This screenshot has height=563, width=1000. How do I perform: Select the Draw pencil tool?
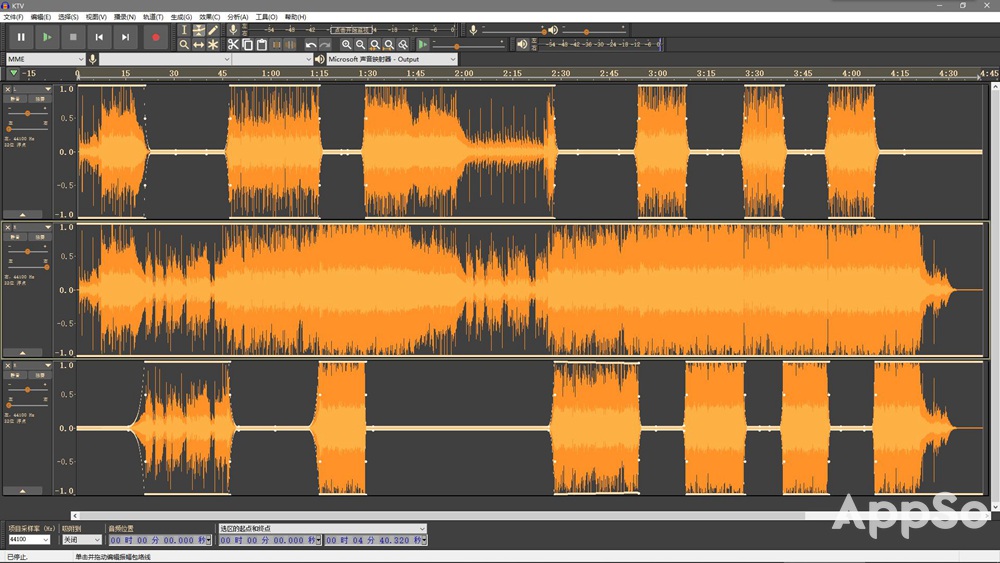click(x=213, y=30)
